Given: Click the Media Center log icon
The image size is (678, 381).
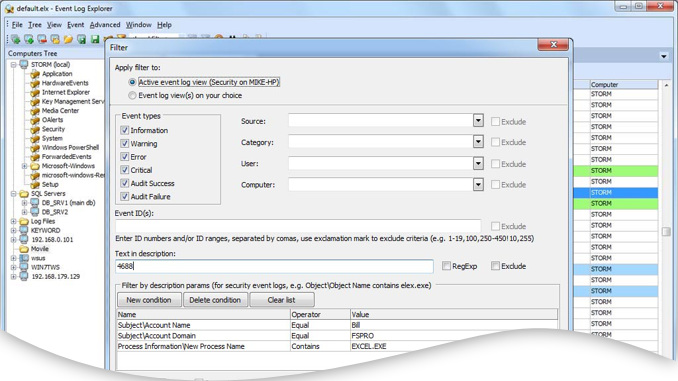Looking at the screenshot, I should pos(35,111).
